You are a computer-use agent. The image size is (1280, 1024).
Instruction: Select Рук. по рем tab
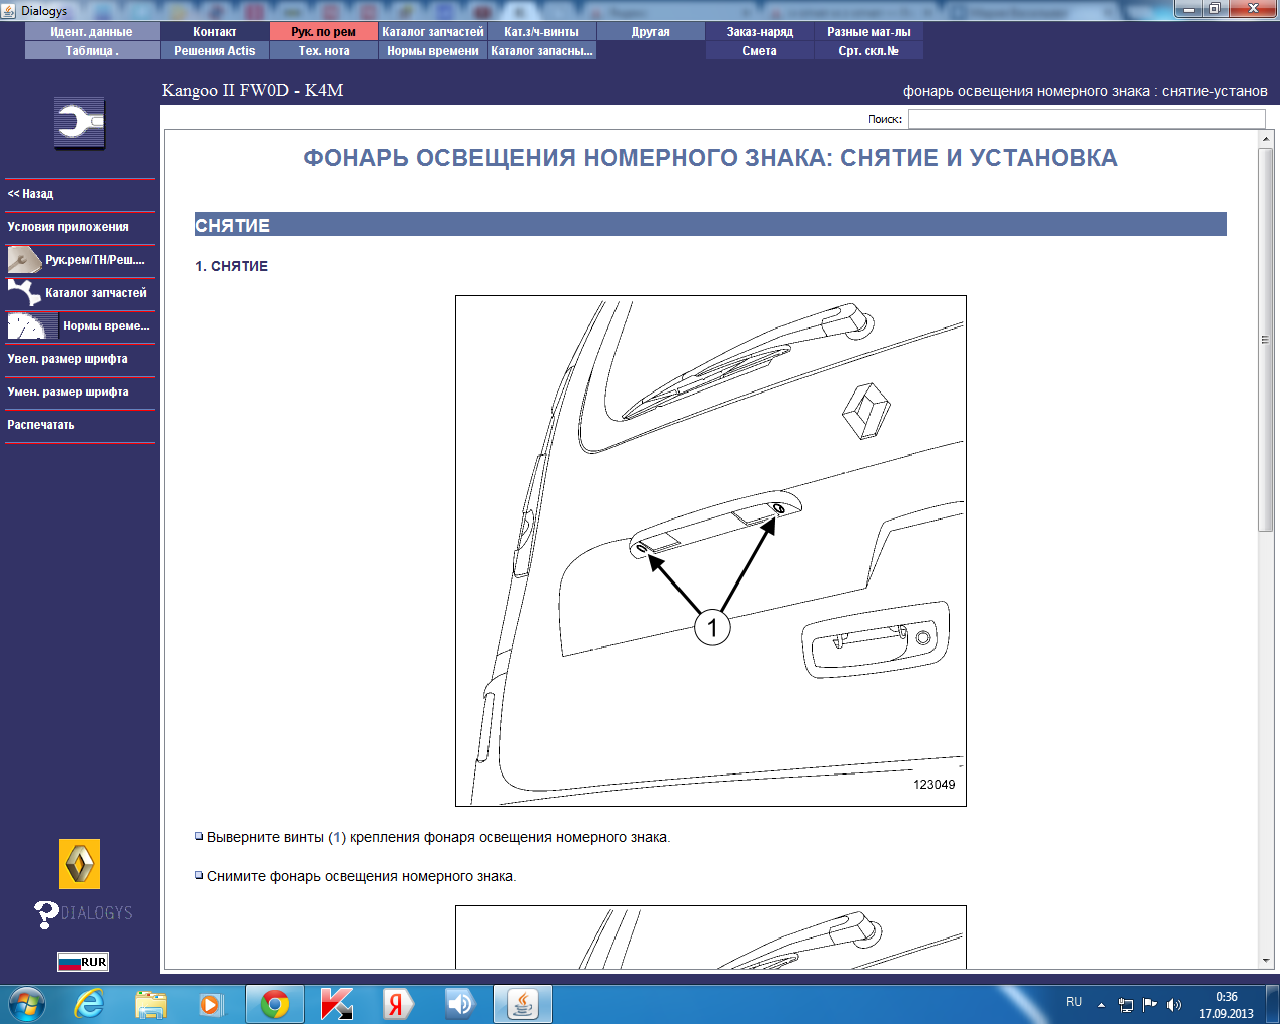pyautogui.click(x=324, y=32)
